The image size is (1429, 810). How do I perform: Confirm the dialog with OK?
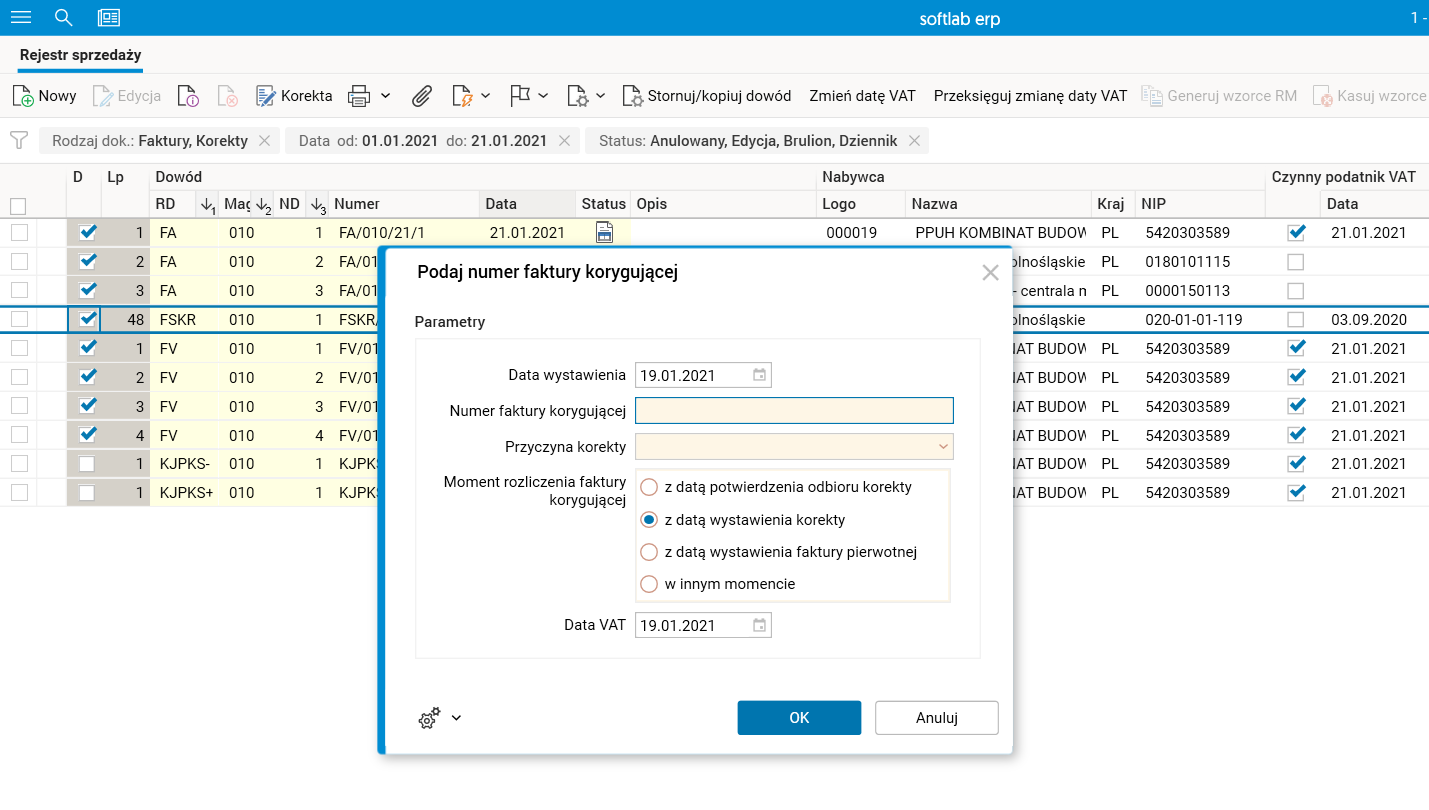pos(799,718)
